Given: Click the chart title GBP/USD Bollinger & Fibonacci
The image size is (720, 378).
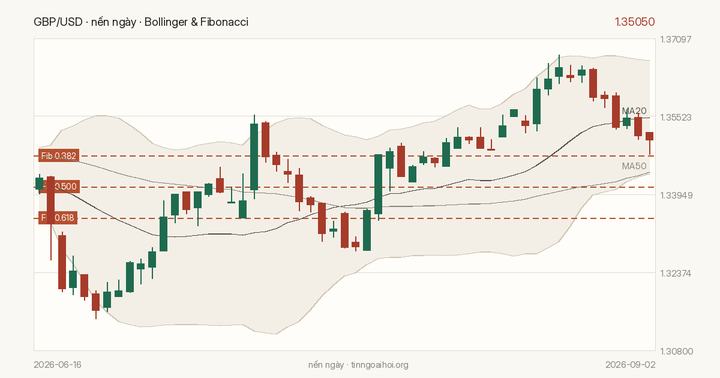Looking at the screenshot, I should click(141, 22).
